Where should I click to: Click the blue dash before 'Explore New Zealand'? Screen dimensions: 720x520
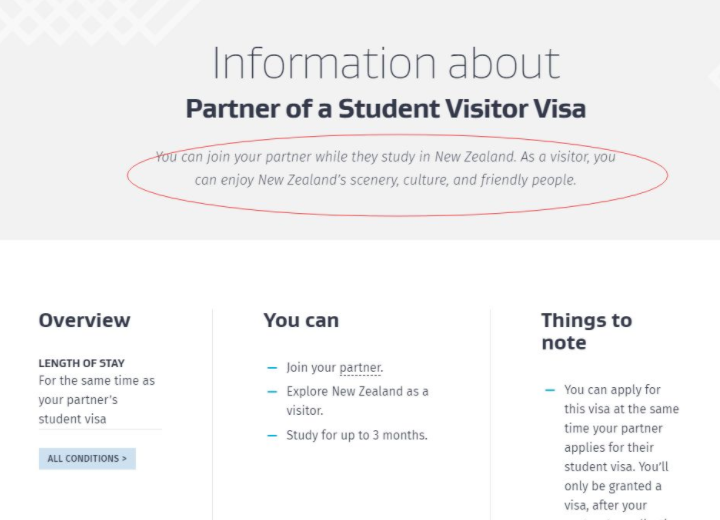(x=272, y=392)
